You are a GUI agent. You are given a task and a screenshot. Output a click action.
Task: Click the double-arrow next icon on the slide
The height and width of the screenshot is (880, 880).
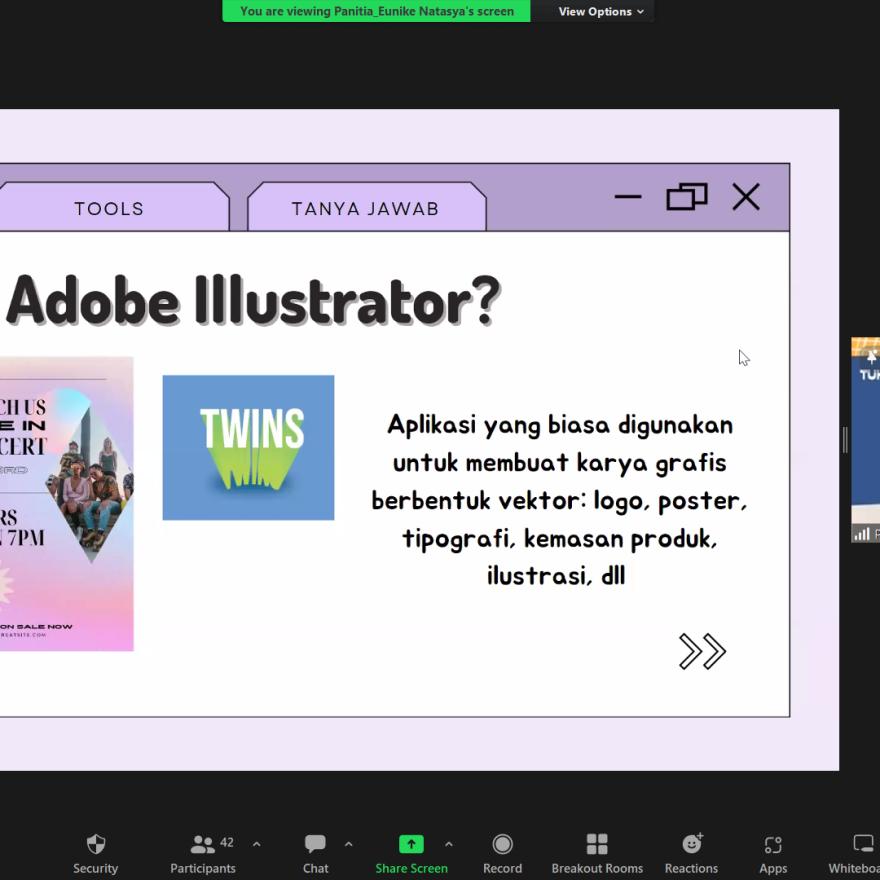click(x=702, y=651)
